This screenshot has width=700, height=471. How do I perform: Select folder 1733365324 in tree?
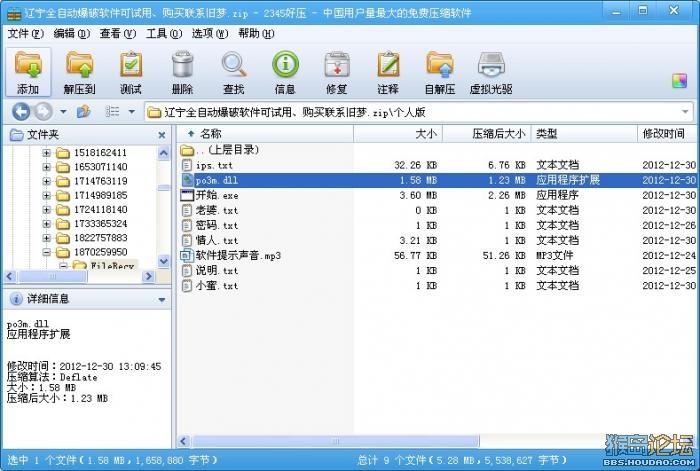coord(100,224)
